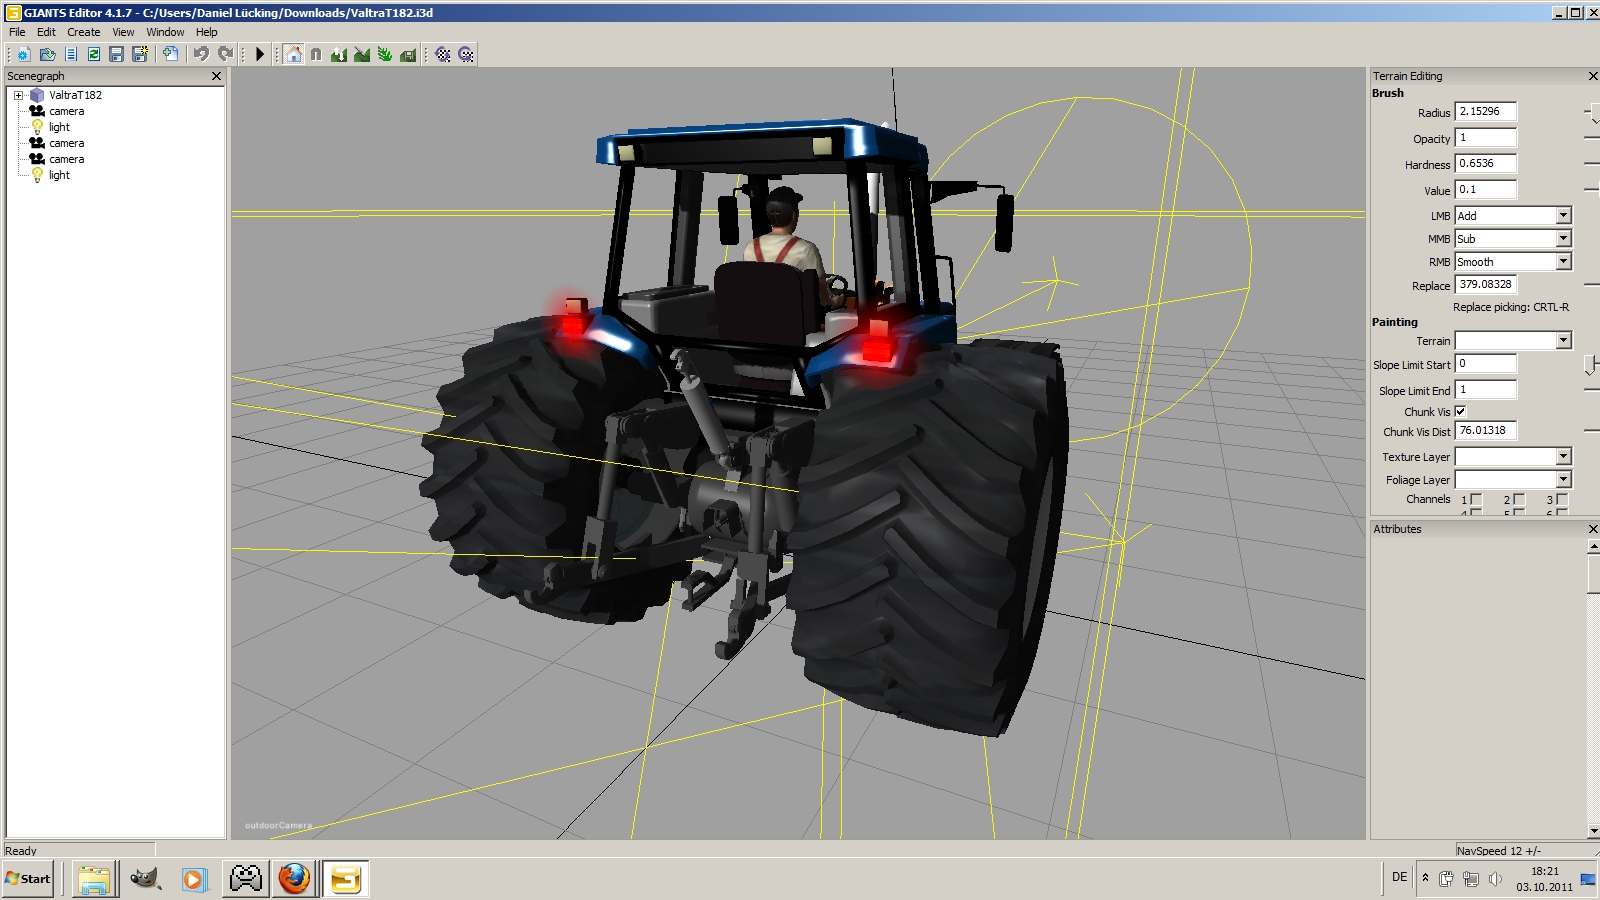Select the foliage paint mode icon
The image size is (1600, 900).
pos(385,54)
